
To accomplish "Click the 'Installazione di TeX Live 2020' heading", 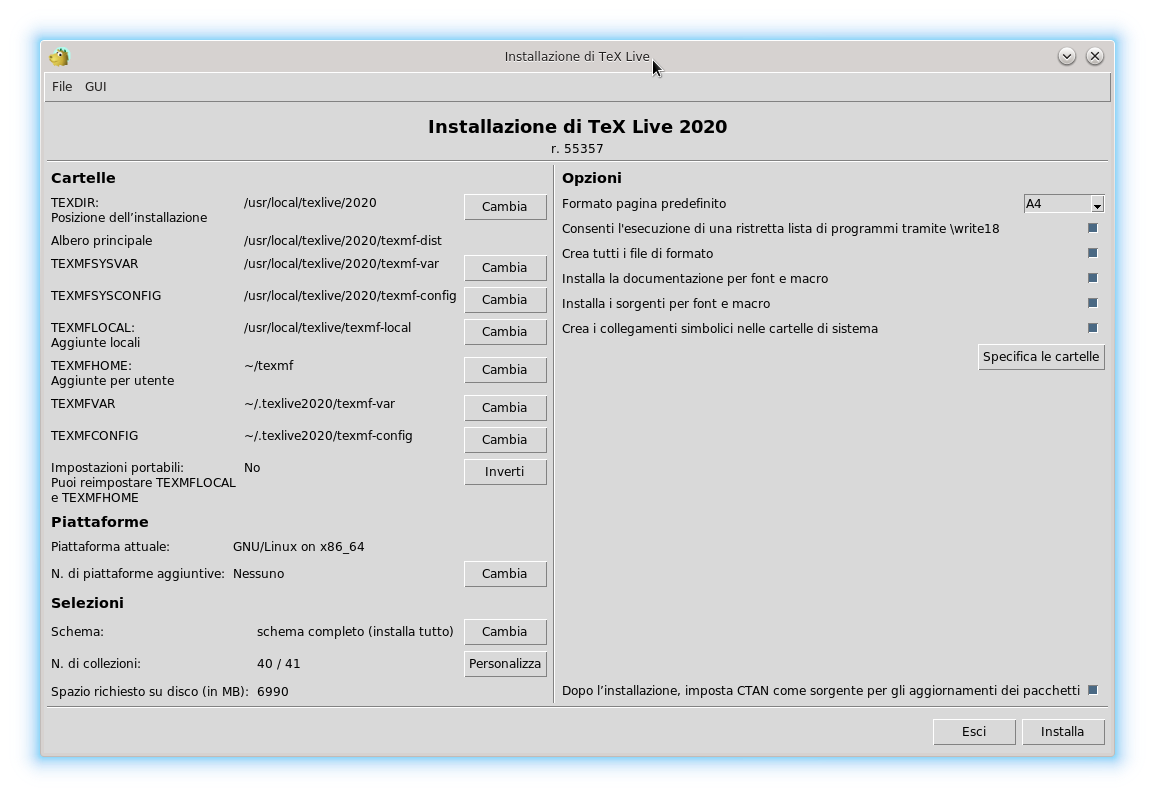I will click(x=578, y=127).
